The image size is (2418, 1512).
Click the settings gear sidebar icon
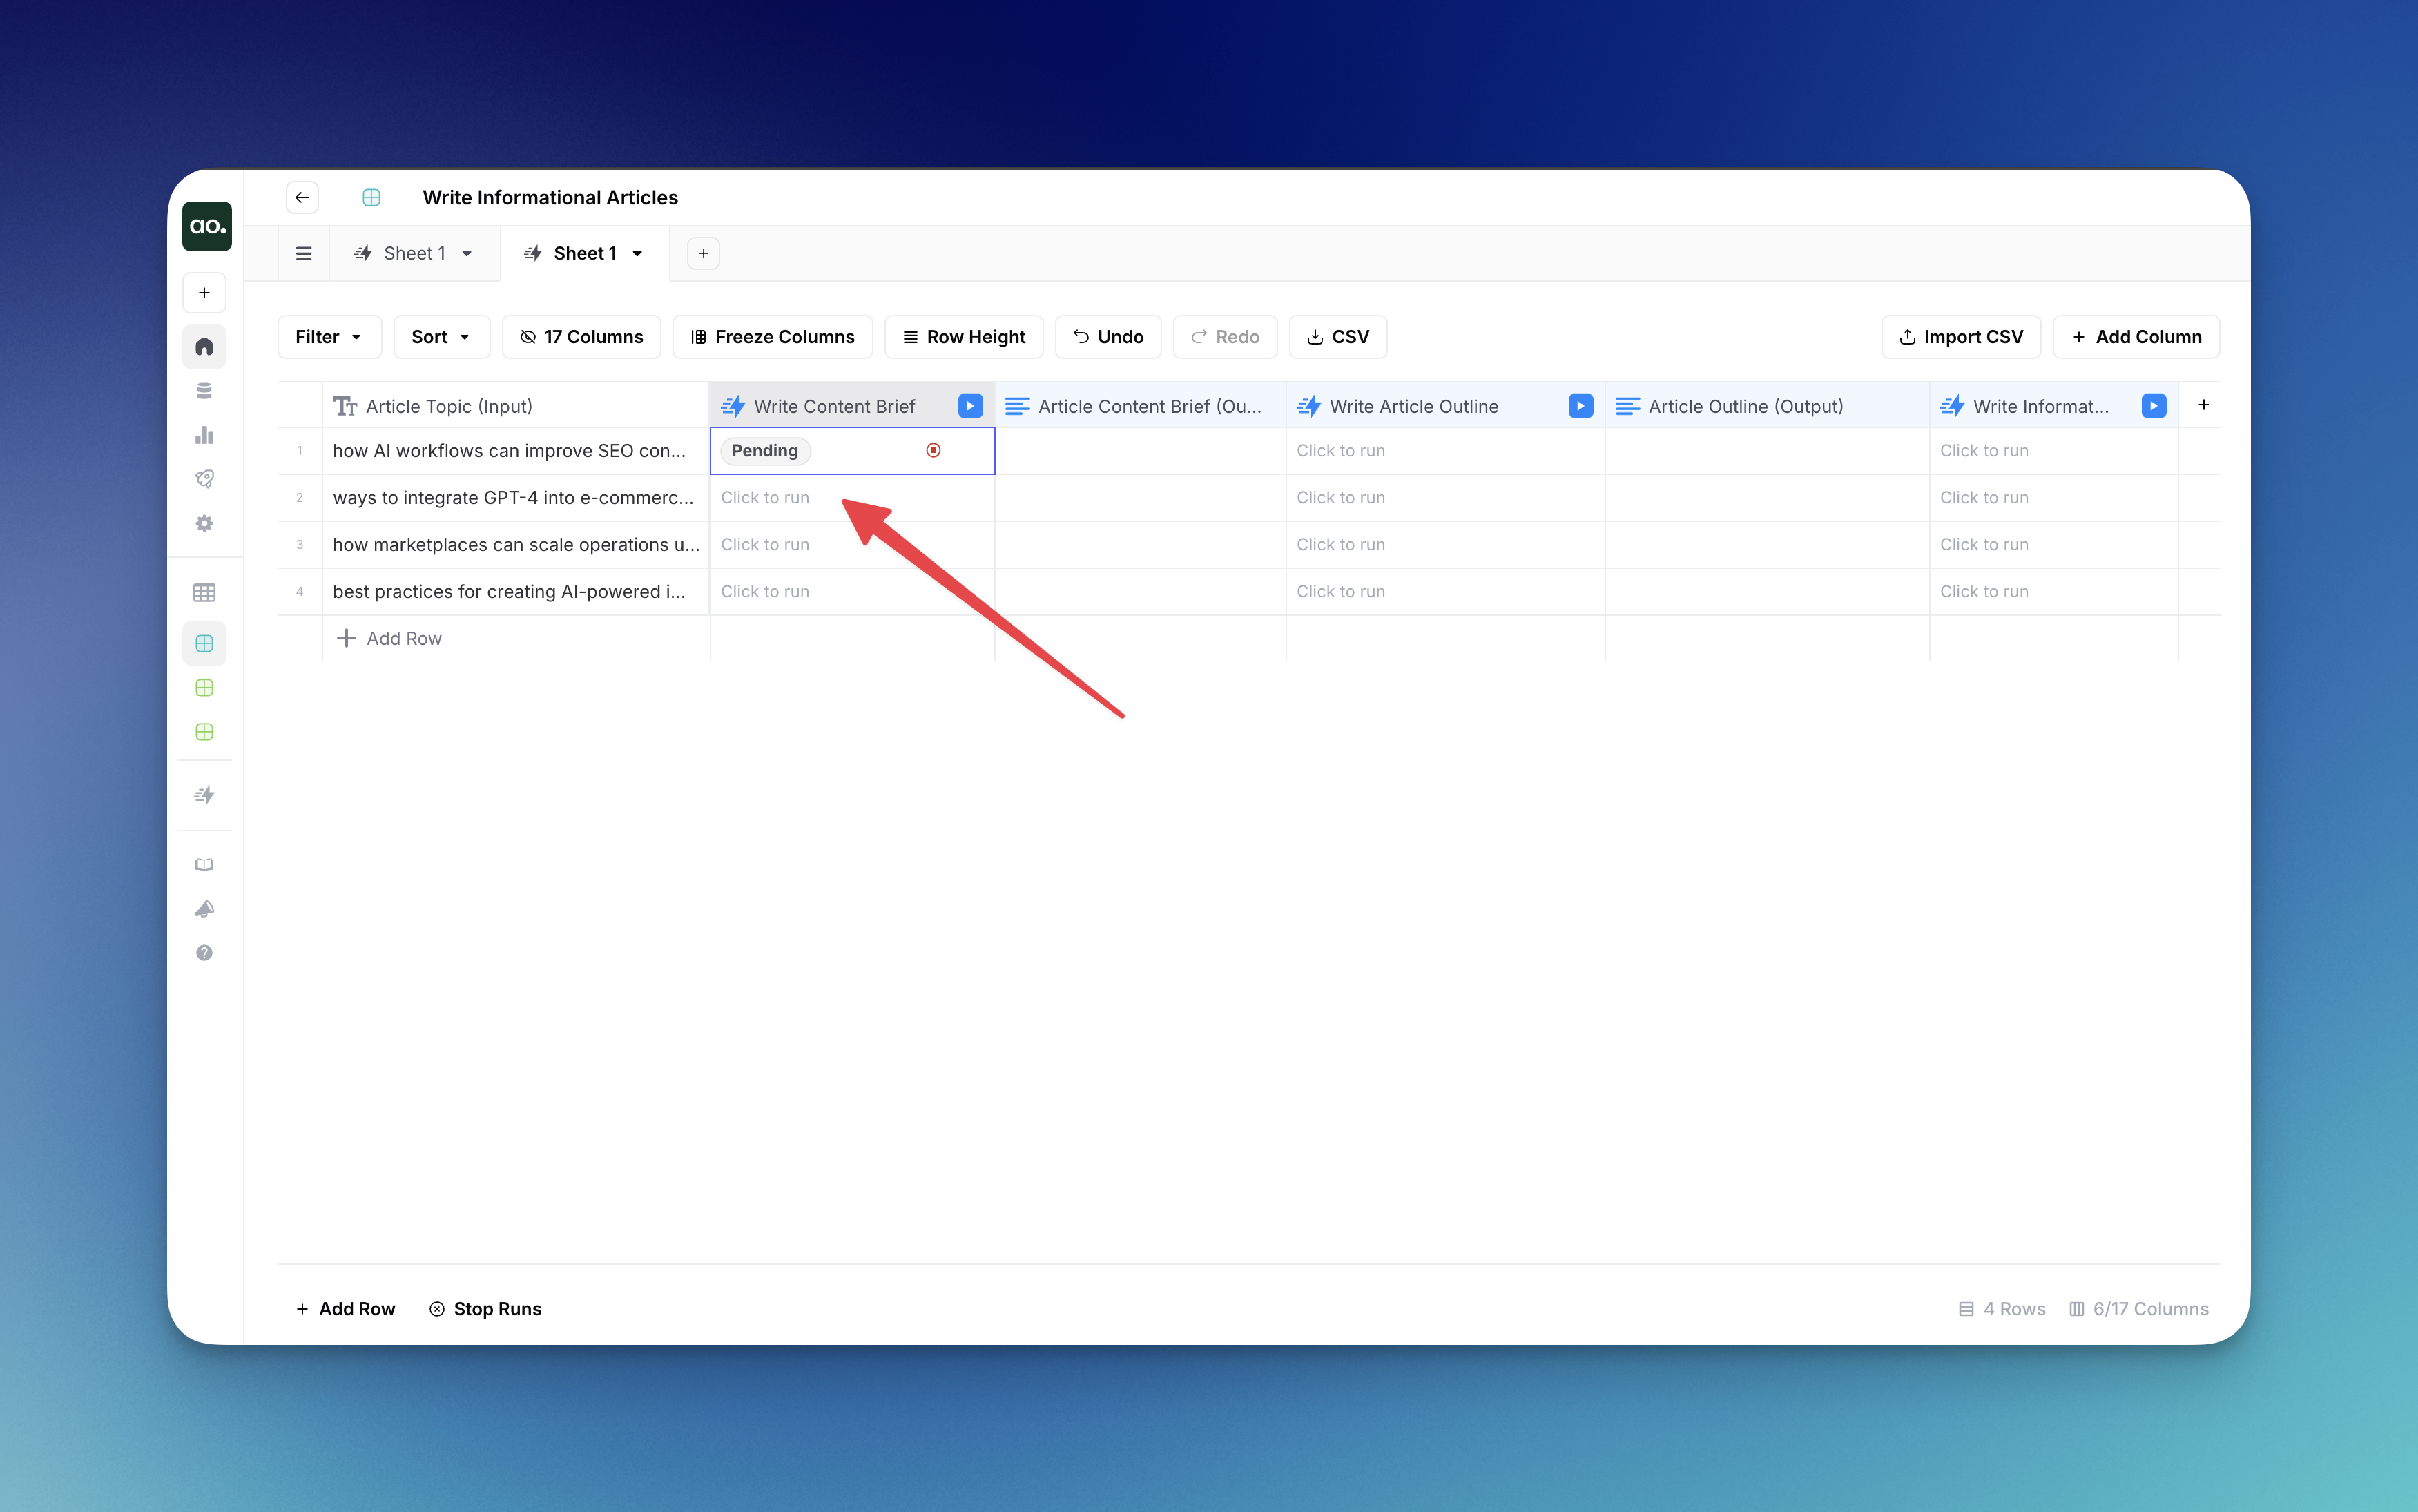point(204,523)
